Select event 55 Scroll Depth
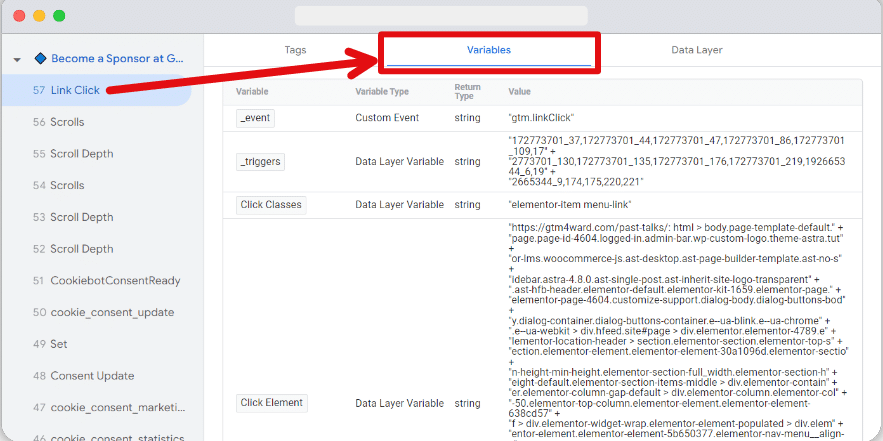883x441 pixels. [73, 154]
